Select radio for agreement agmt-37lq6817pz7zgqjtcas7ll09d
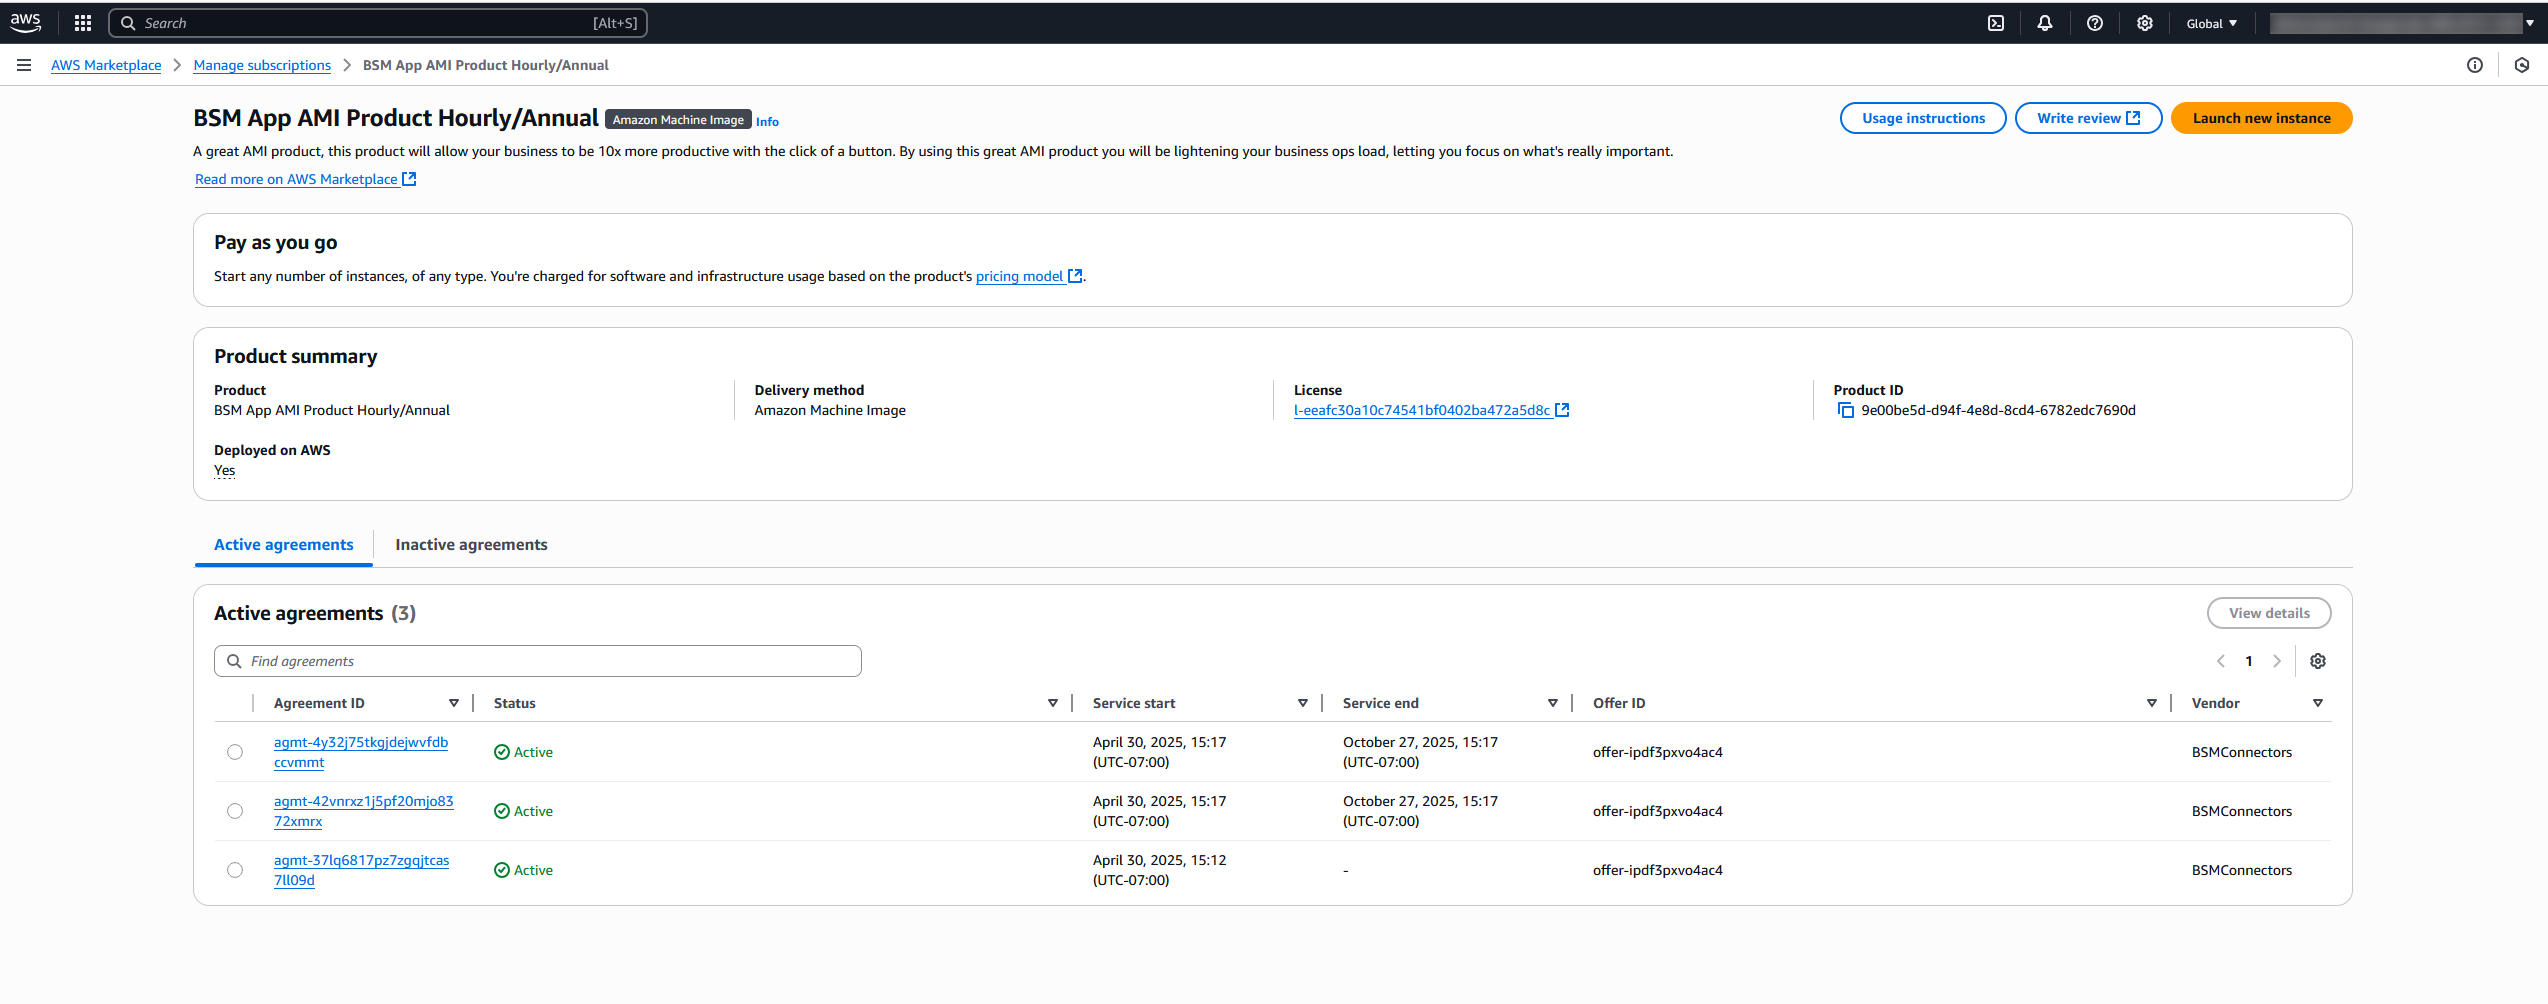 point(234,869)
